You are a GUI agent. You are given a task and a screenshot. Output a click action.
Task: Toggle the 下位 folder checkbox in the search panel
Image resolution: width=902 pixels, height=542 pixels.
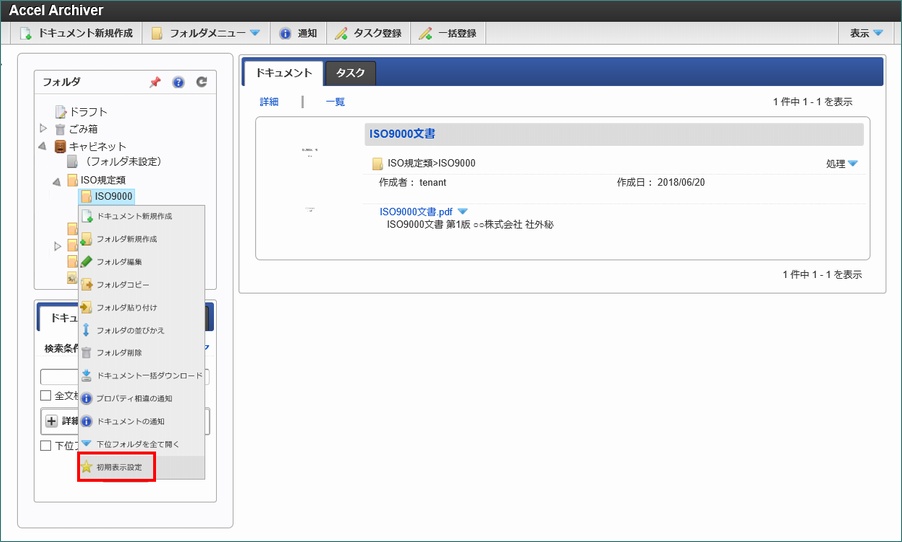pos(46,446)
